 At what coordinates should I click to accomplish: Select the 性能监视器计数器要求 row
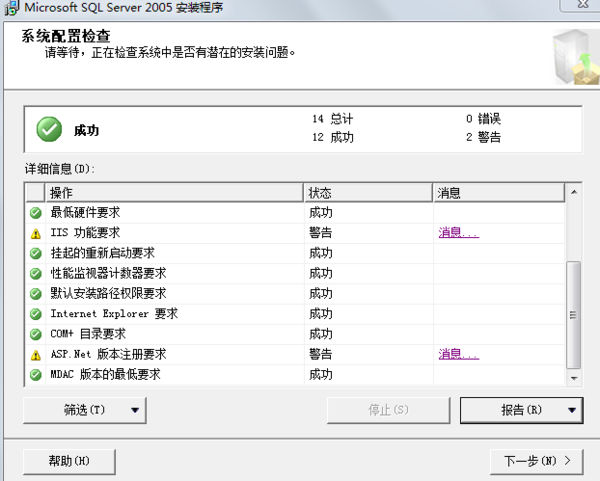click(295, 274)
